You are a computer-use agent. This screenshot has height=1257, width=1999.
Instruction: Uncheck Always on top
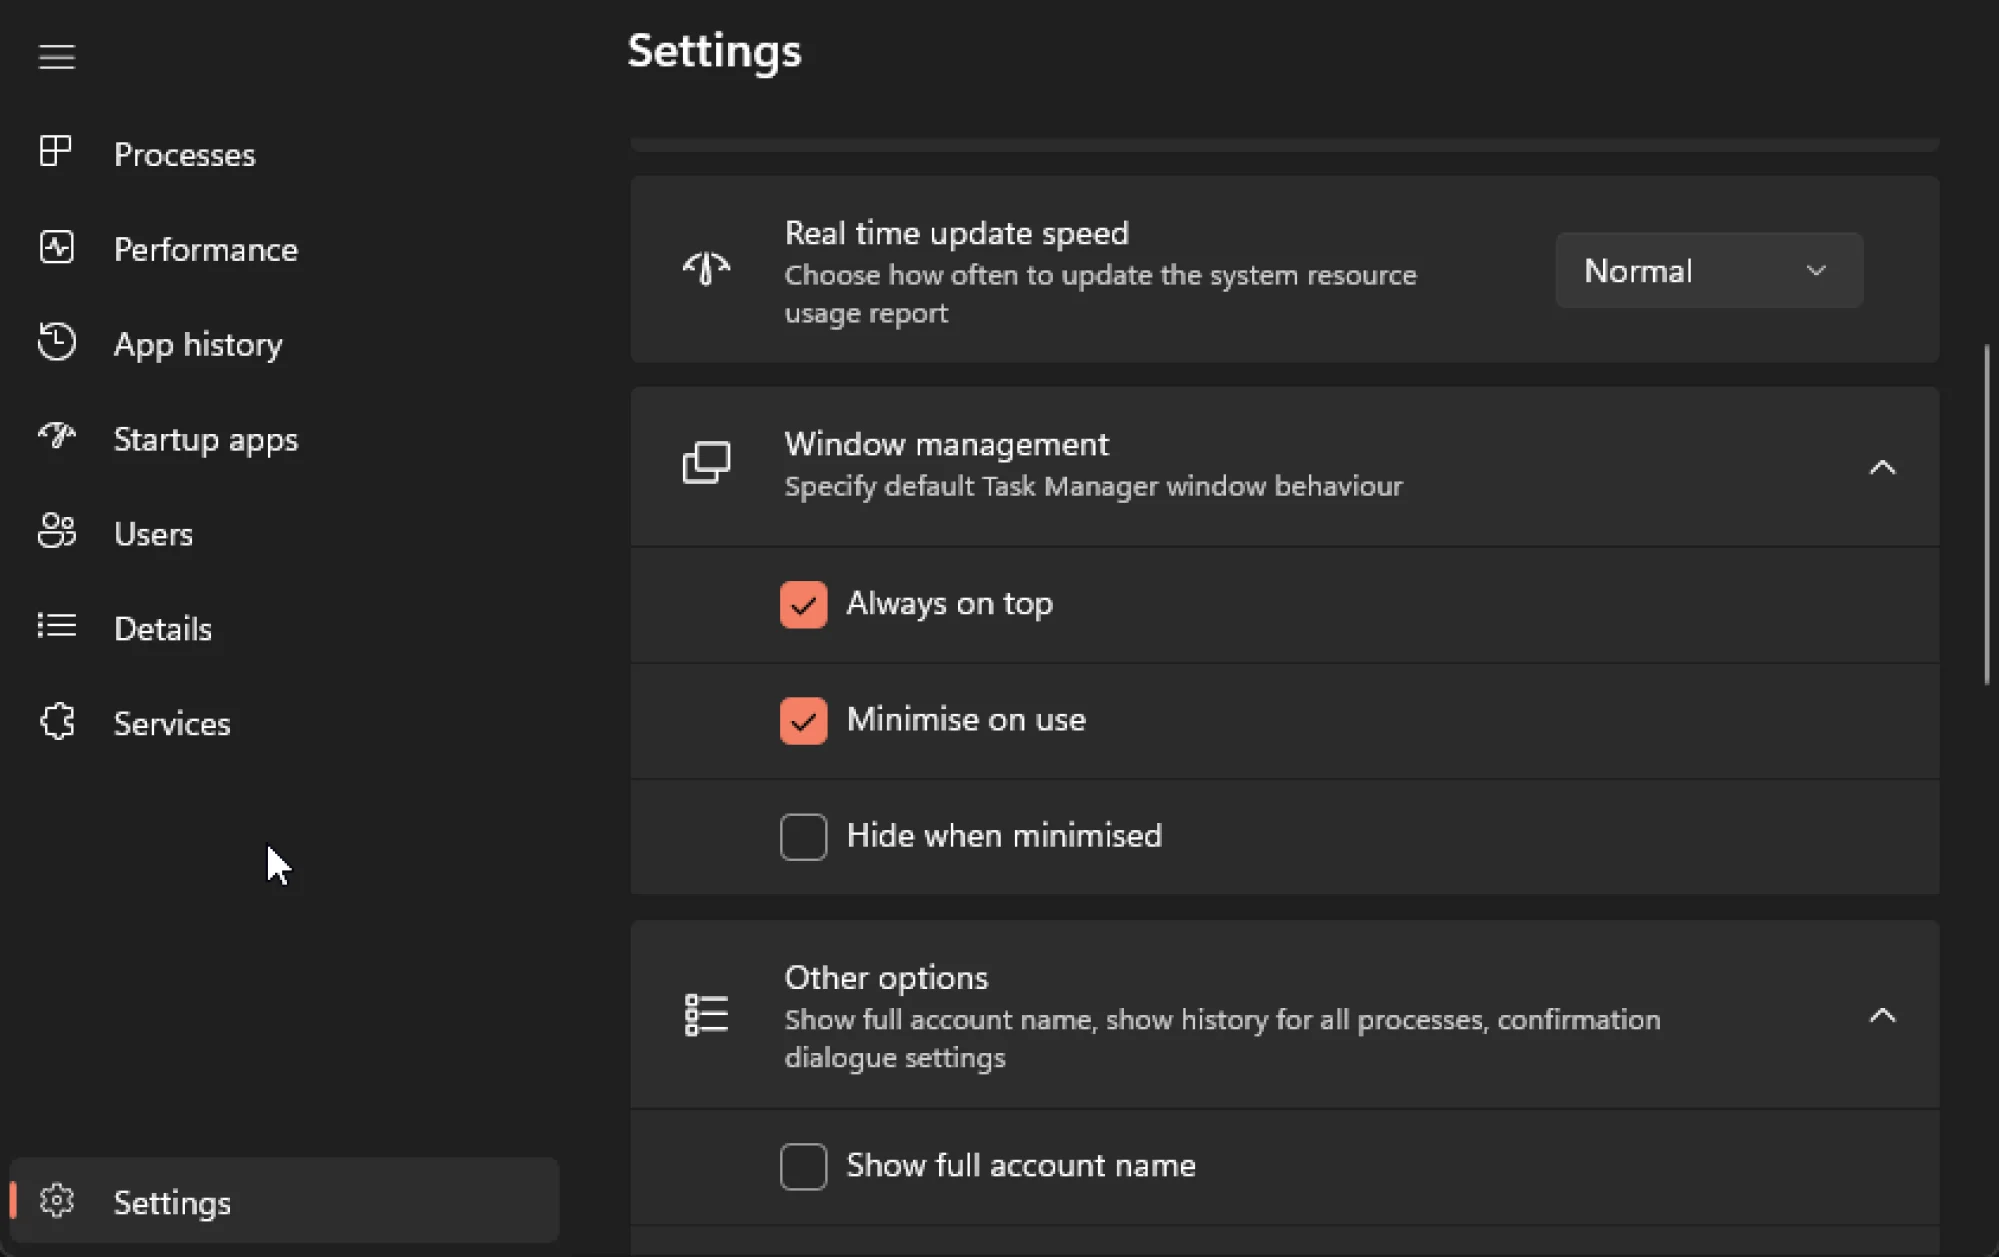(803, 605)
